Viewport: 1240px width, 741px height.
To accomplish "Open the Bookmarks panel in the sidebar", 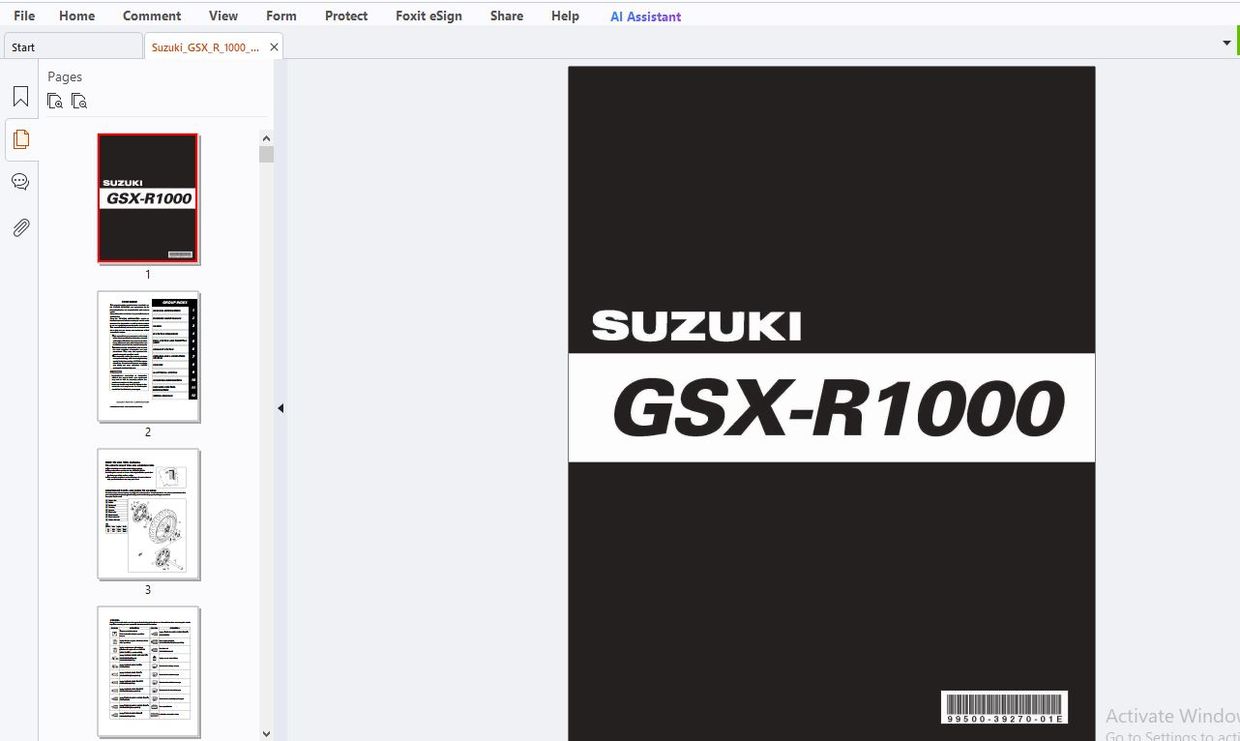I will point(20,95).
